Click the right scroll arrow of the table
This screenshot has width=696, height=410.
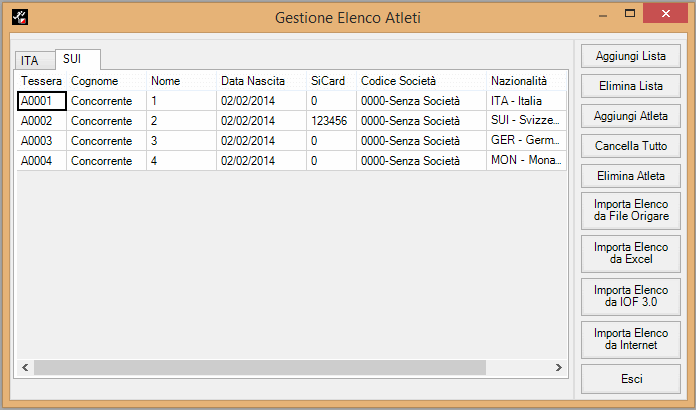[558, 367]
